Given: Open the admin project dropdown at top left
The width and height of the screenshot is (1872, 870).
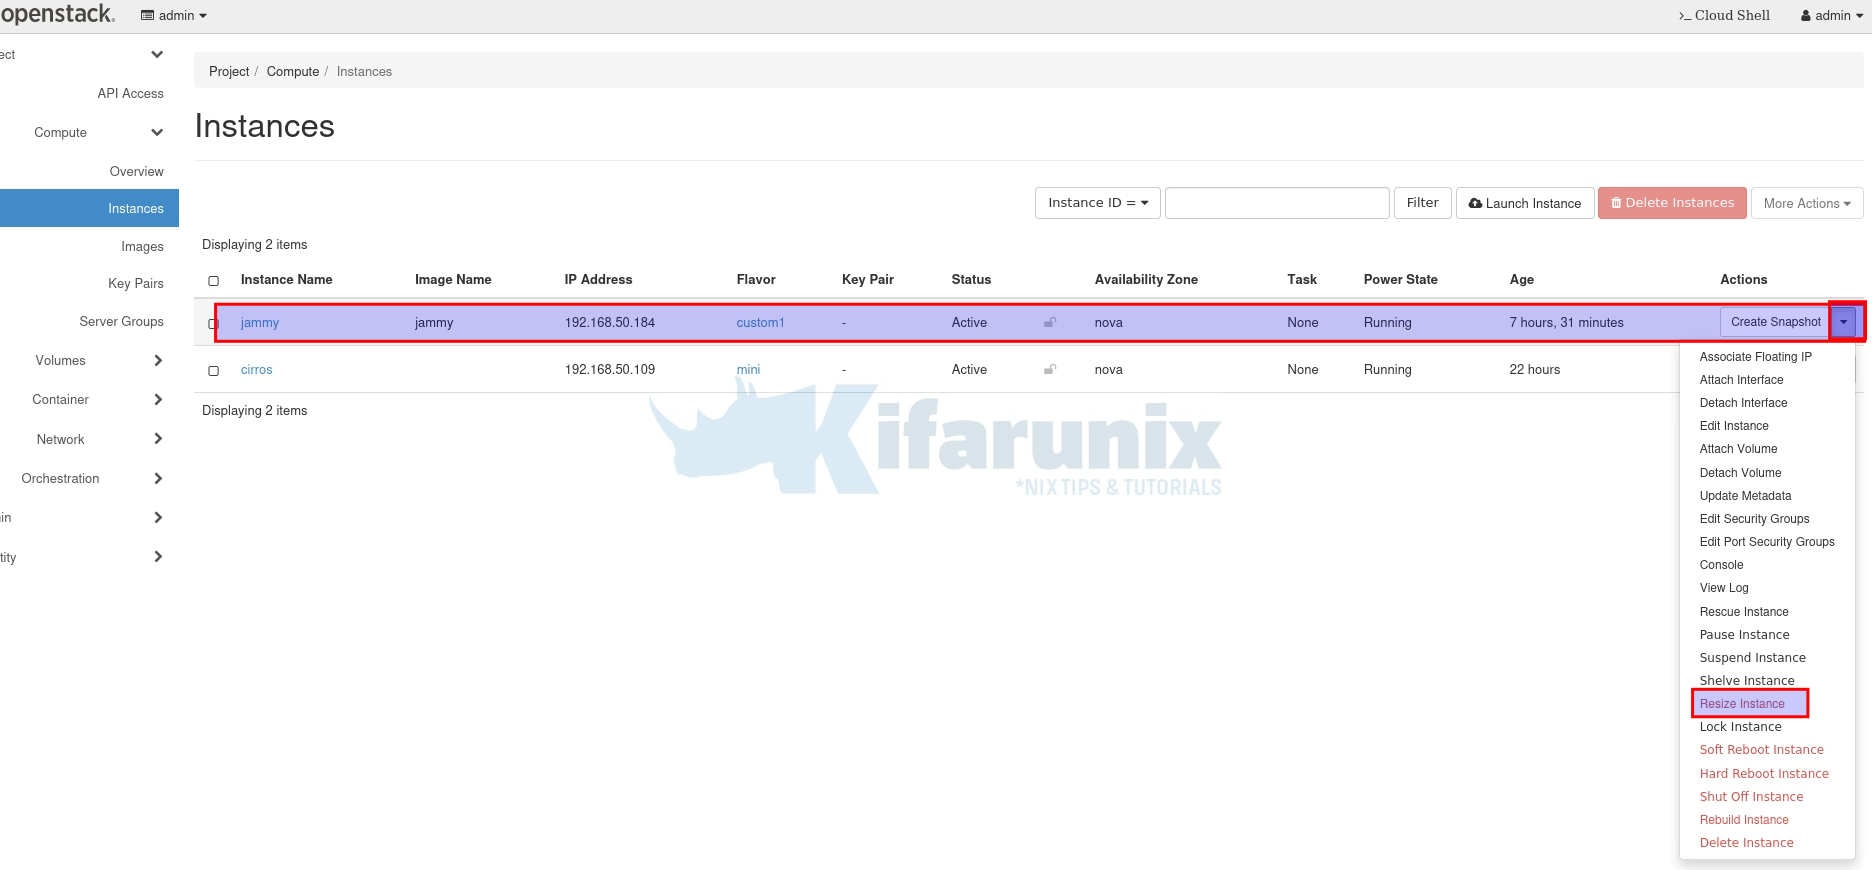Looking at the screenshot, I should [174, 15].
